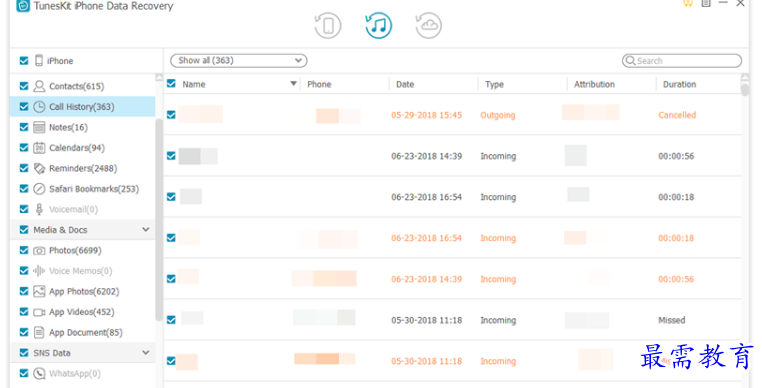Open Calendars(94) category
Viewport: 762px width, 388px height.
(x=77, y=148)
